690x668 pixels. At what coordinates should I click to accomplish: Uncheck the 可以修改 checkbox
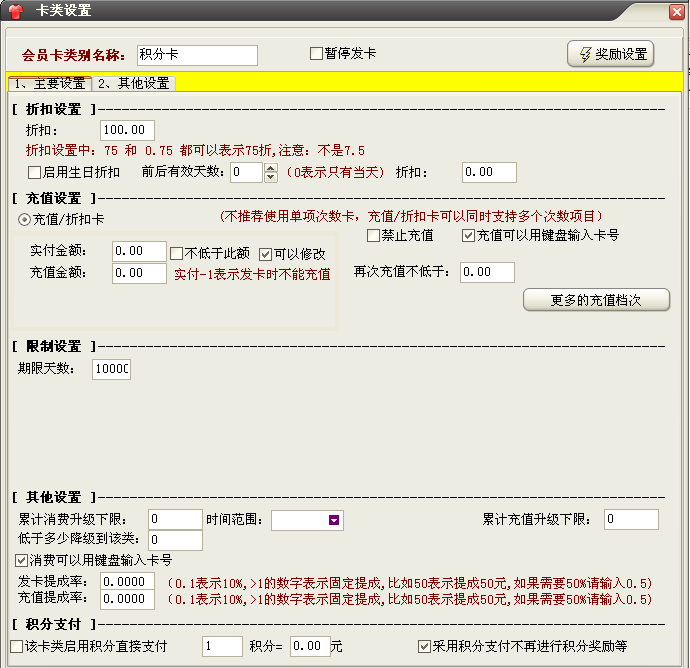coord(266,253)
